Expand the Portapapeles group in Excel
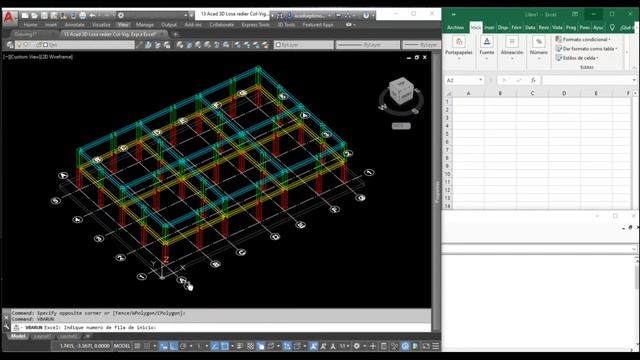640x360 pixels. tap(459, 48)
